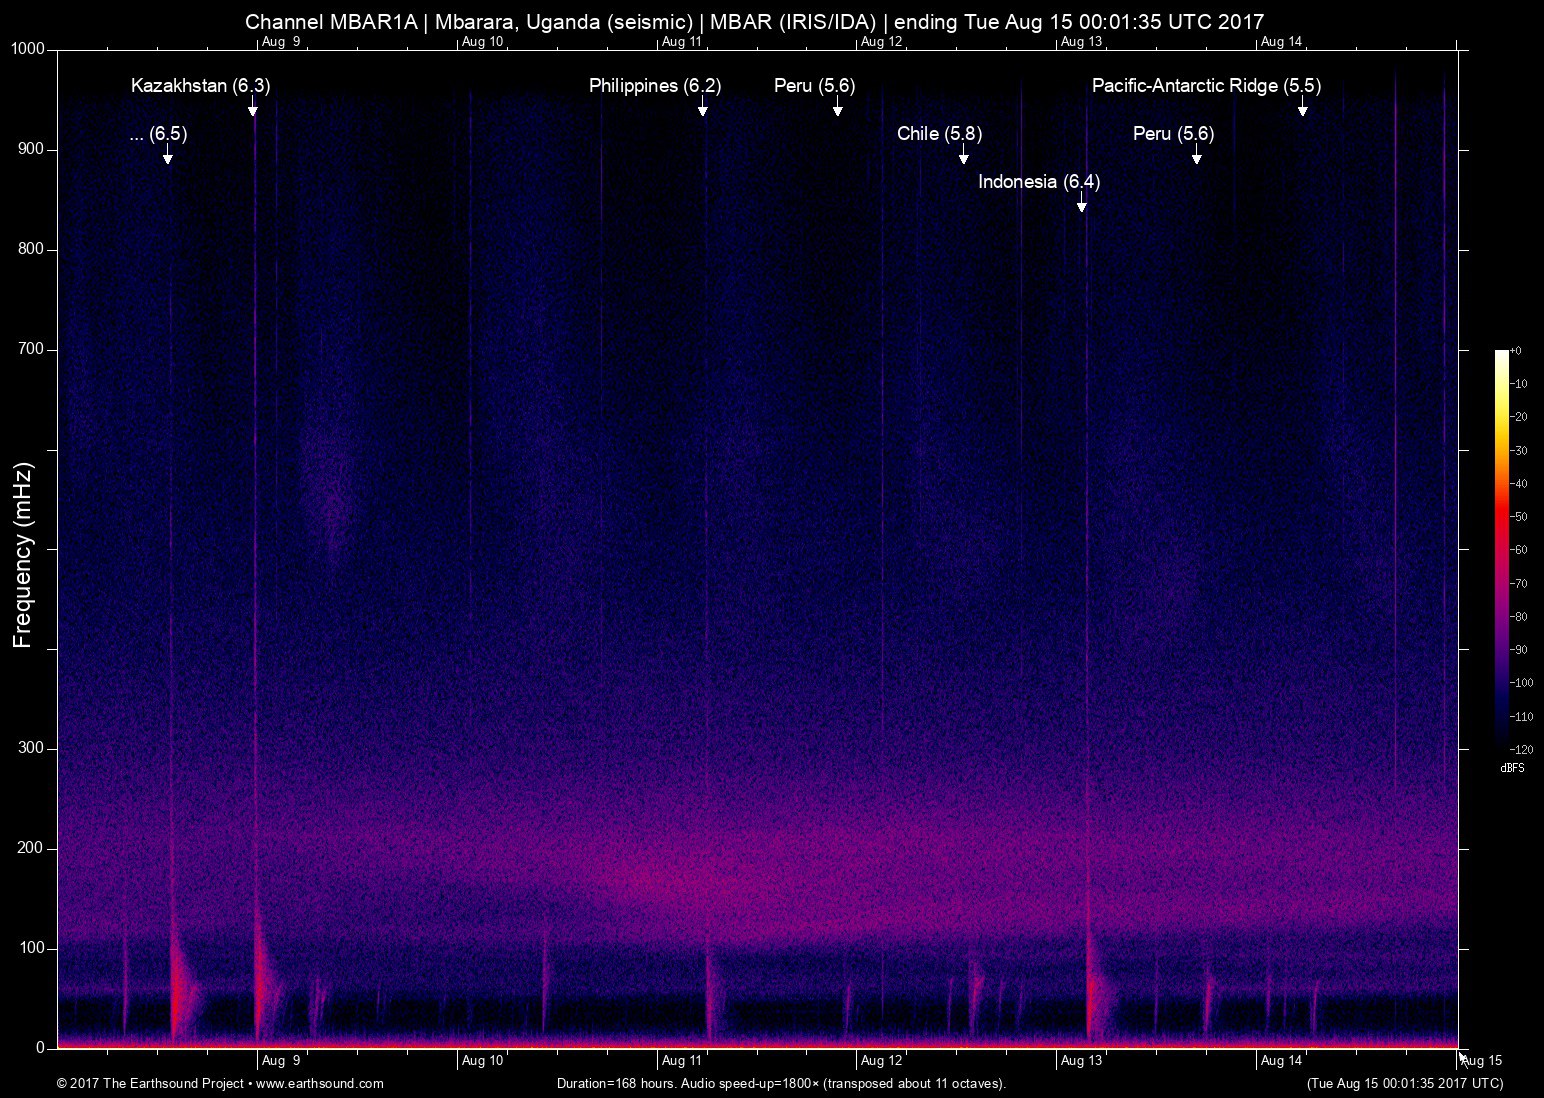This screenshot has height=1098, width=1544.
Task: Click the Philippines (6.2) event arrow
Action: click(x=703, y=109)
